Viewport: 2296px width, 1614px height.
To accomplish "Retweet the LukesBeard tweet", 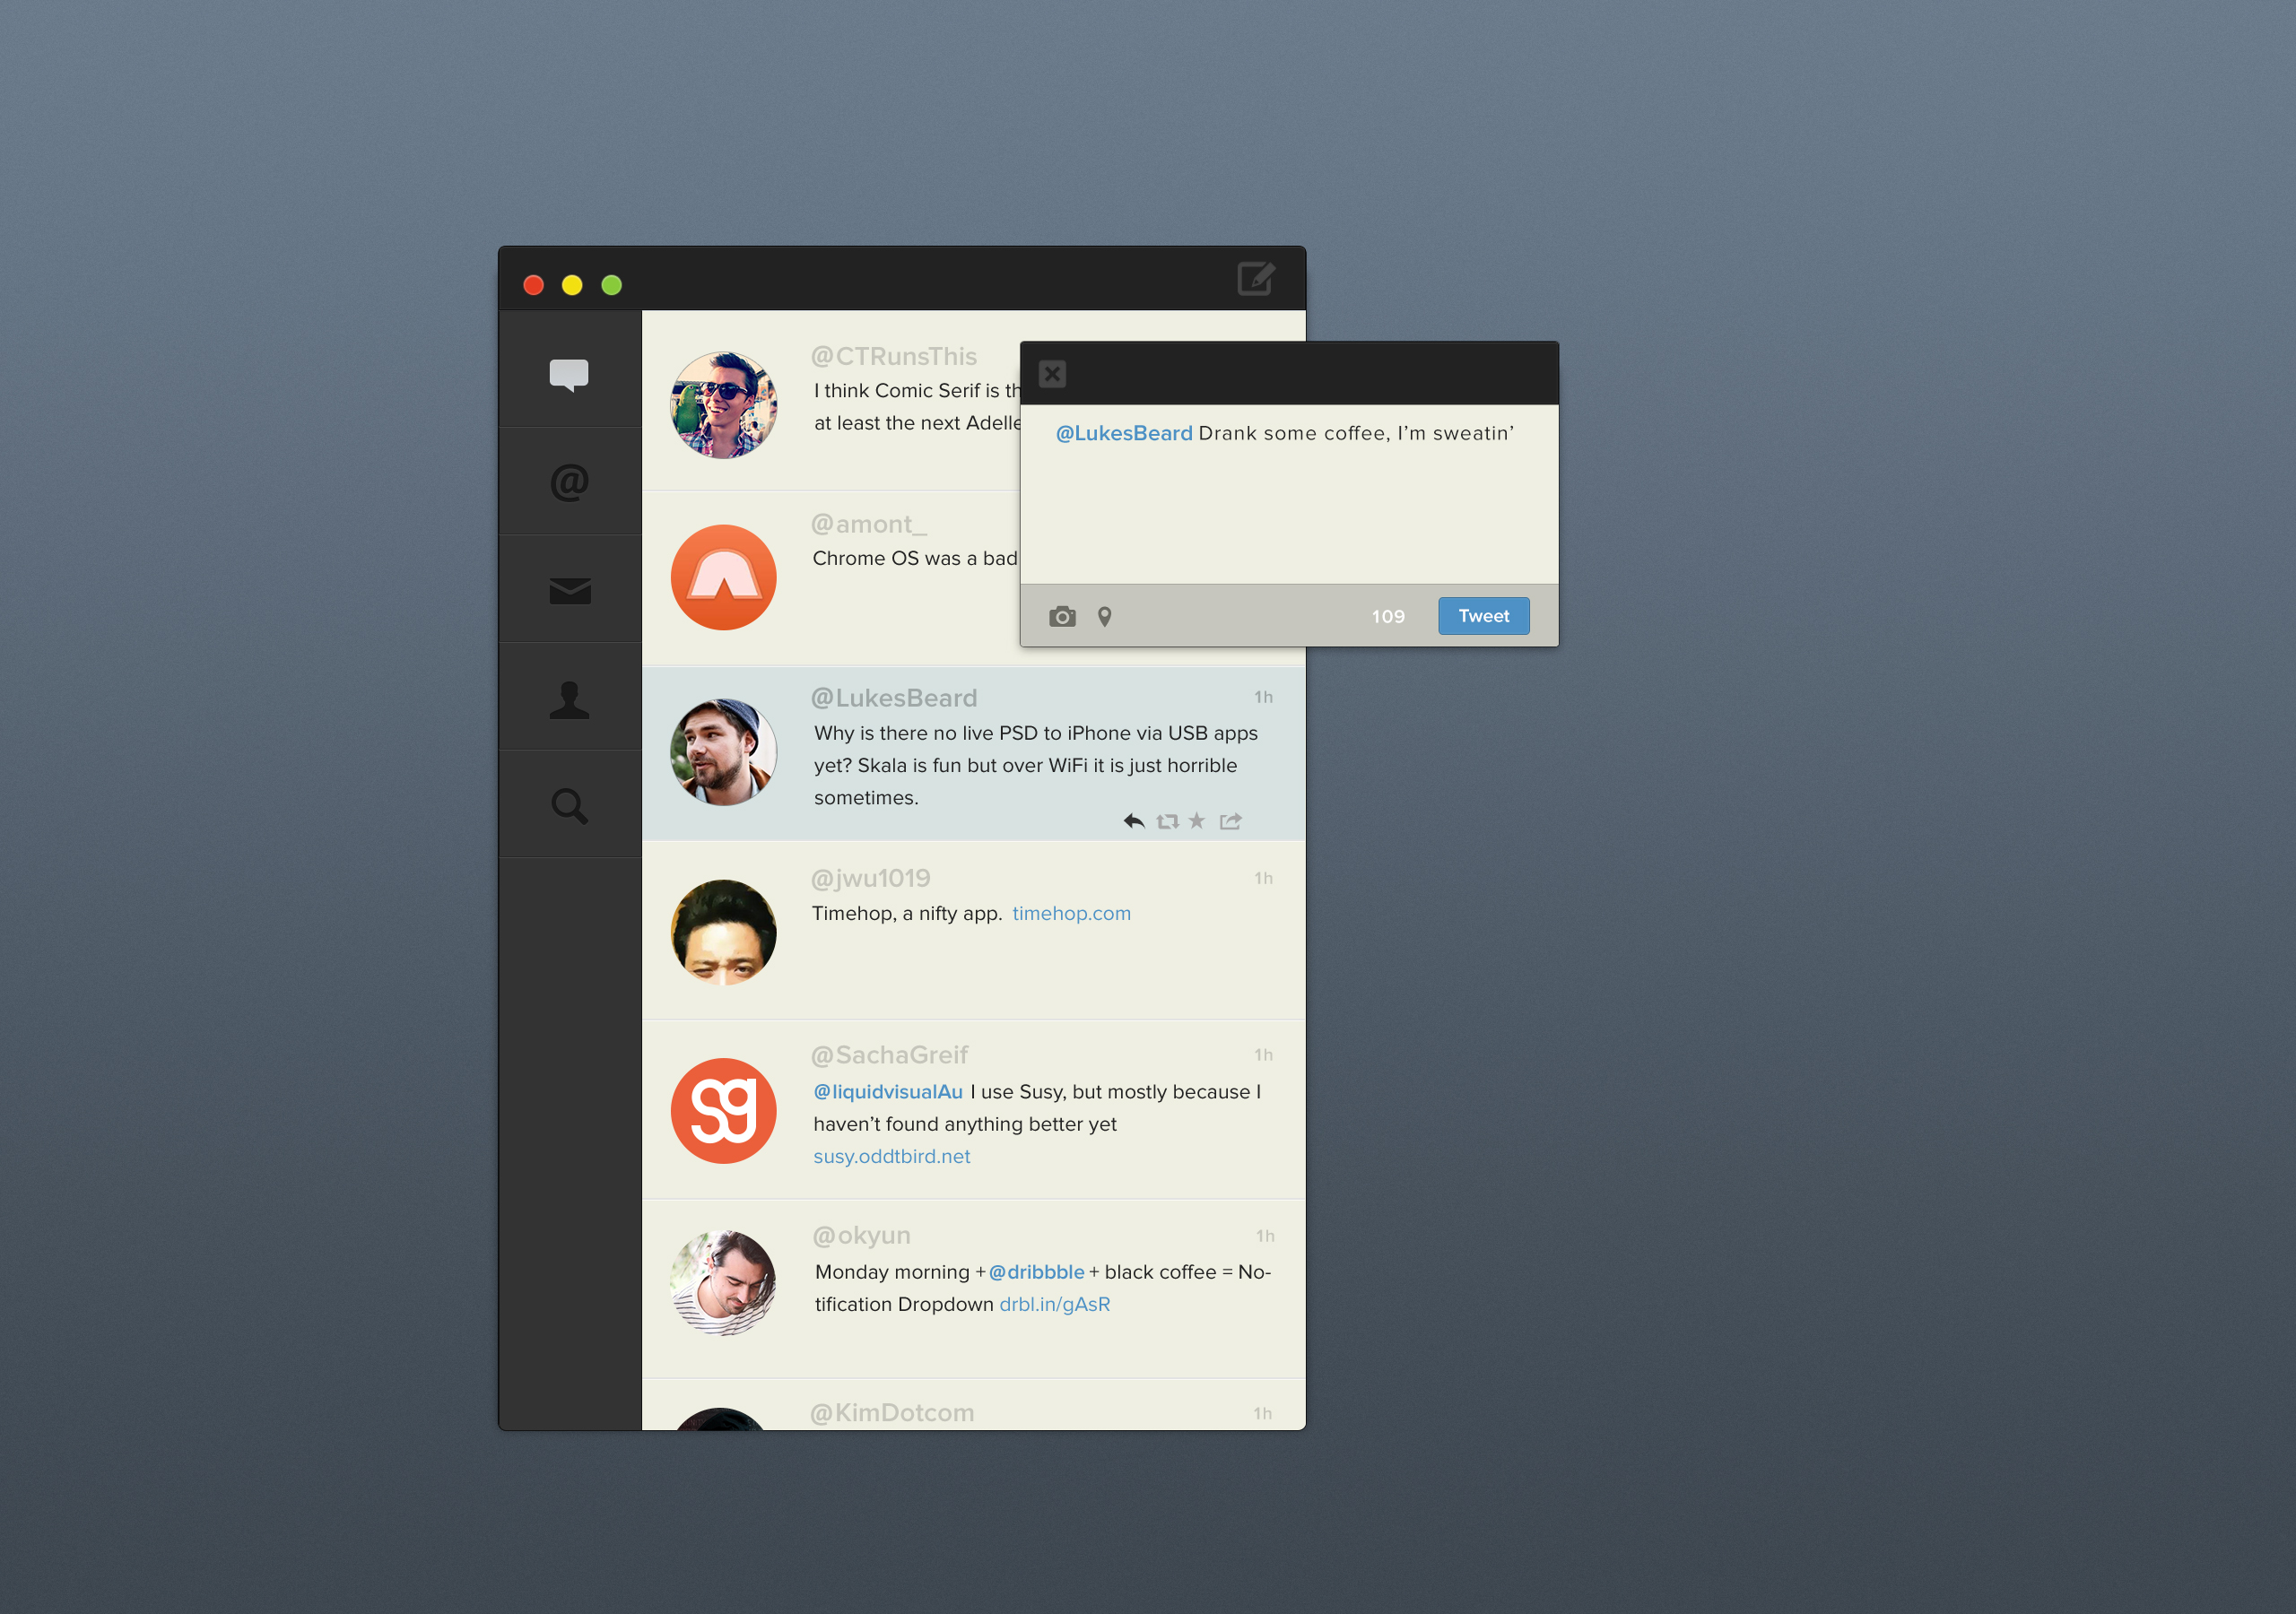I will point(1167,821).
